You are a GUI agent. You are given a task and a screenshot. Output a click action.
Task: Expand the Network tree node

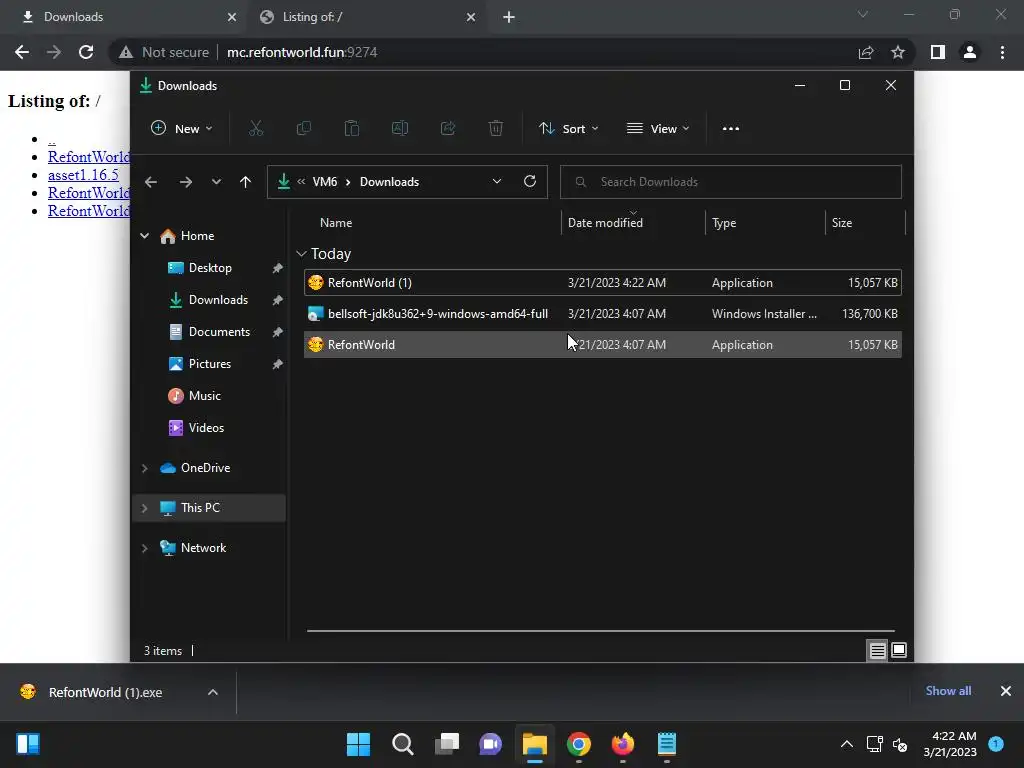(x=144, y=549)
